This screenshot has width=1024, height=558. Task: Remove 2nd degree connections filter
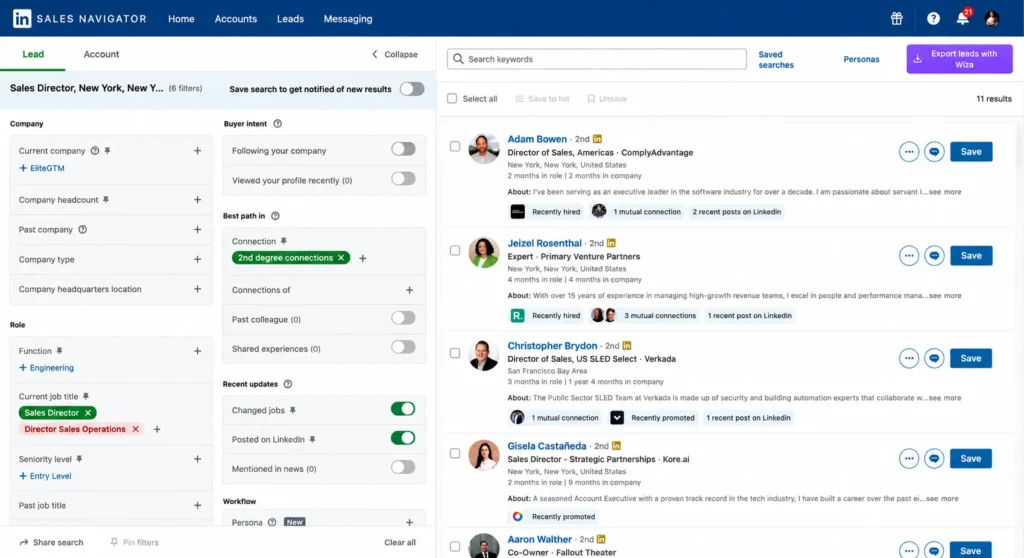pos(341,257)
